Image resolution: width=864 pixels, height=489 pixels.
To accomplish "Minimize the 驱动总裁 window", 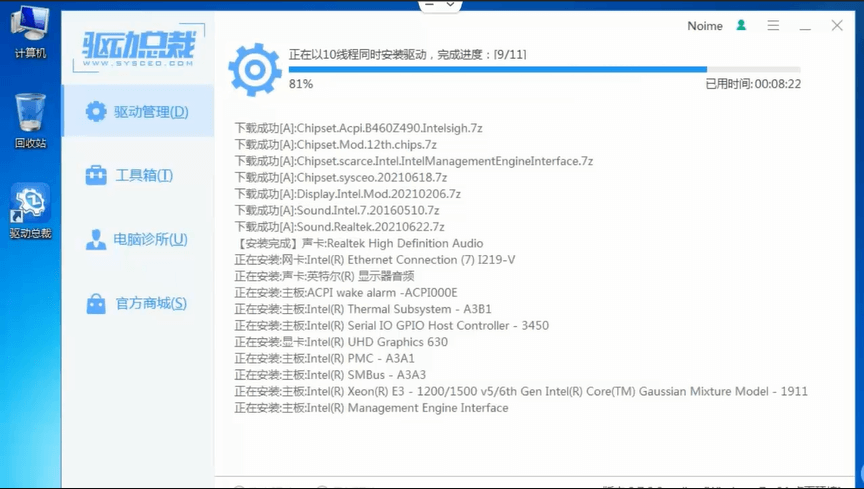I will (805, 26).
